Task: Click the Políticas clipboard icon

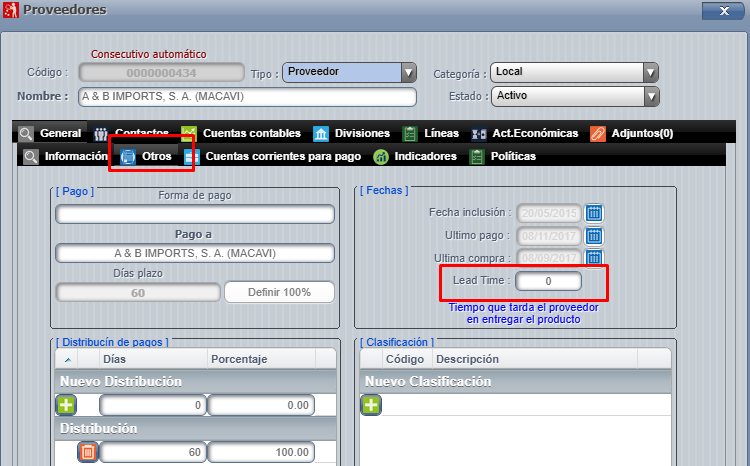Action: (x=476, y=156)
